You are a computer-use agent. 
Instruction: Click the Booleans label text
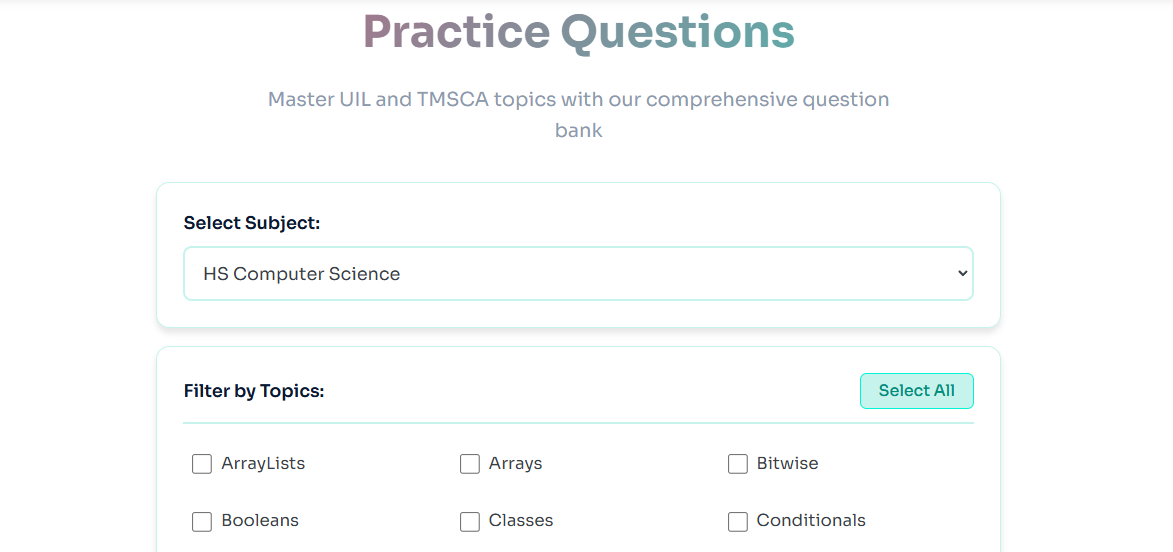coord(260,521)
